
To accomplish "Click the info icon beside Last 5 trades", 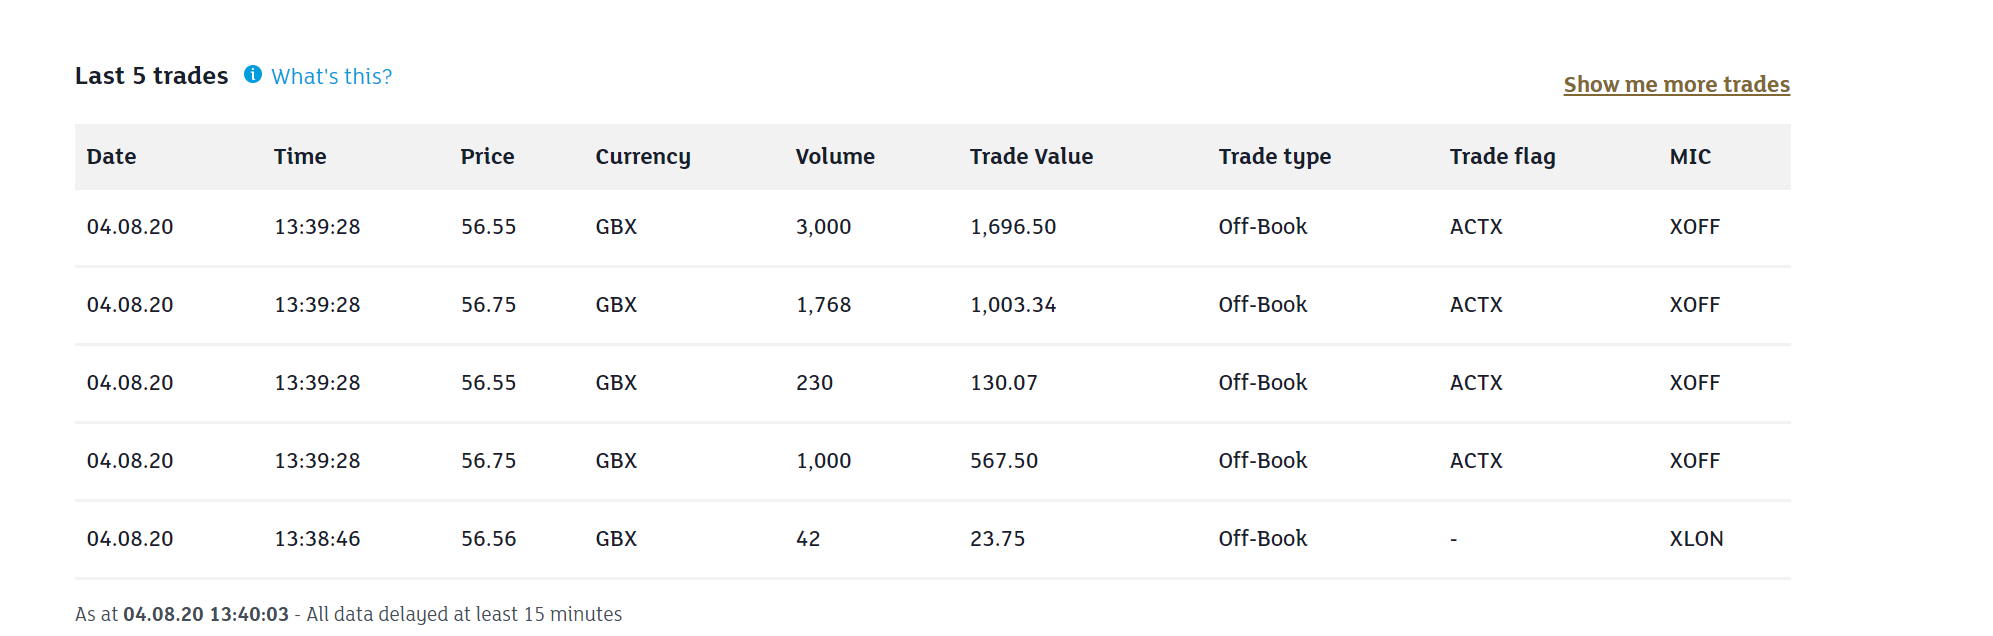I will (x=253, y=75).
